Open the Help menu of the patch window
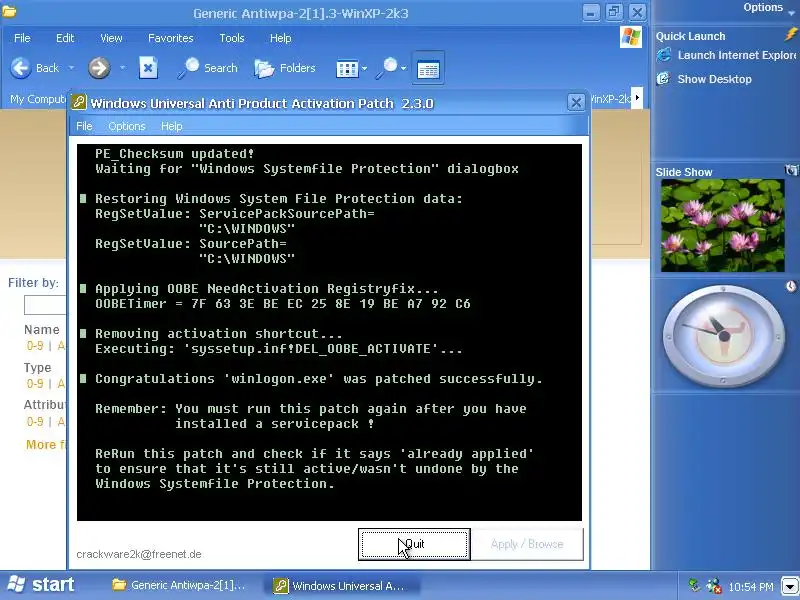Image resolution: width=800 pixels, height=600 pixels. 171,126
